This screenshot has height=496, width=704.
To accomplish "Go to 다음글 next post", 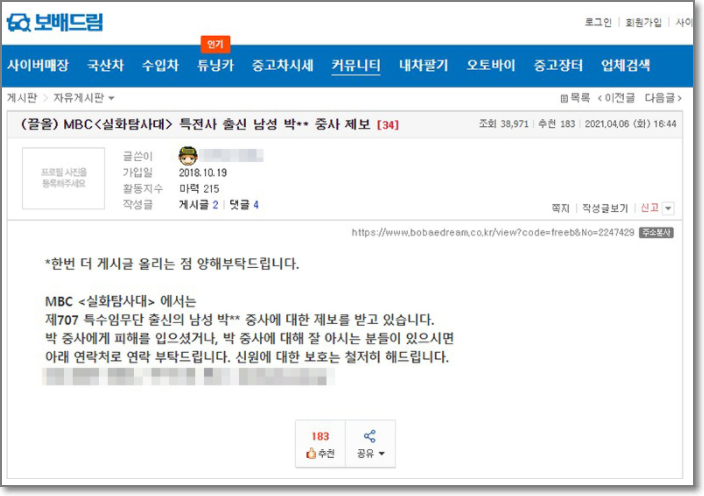I will pyautogui.click(x=663, y=98).
